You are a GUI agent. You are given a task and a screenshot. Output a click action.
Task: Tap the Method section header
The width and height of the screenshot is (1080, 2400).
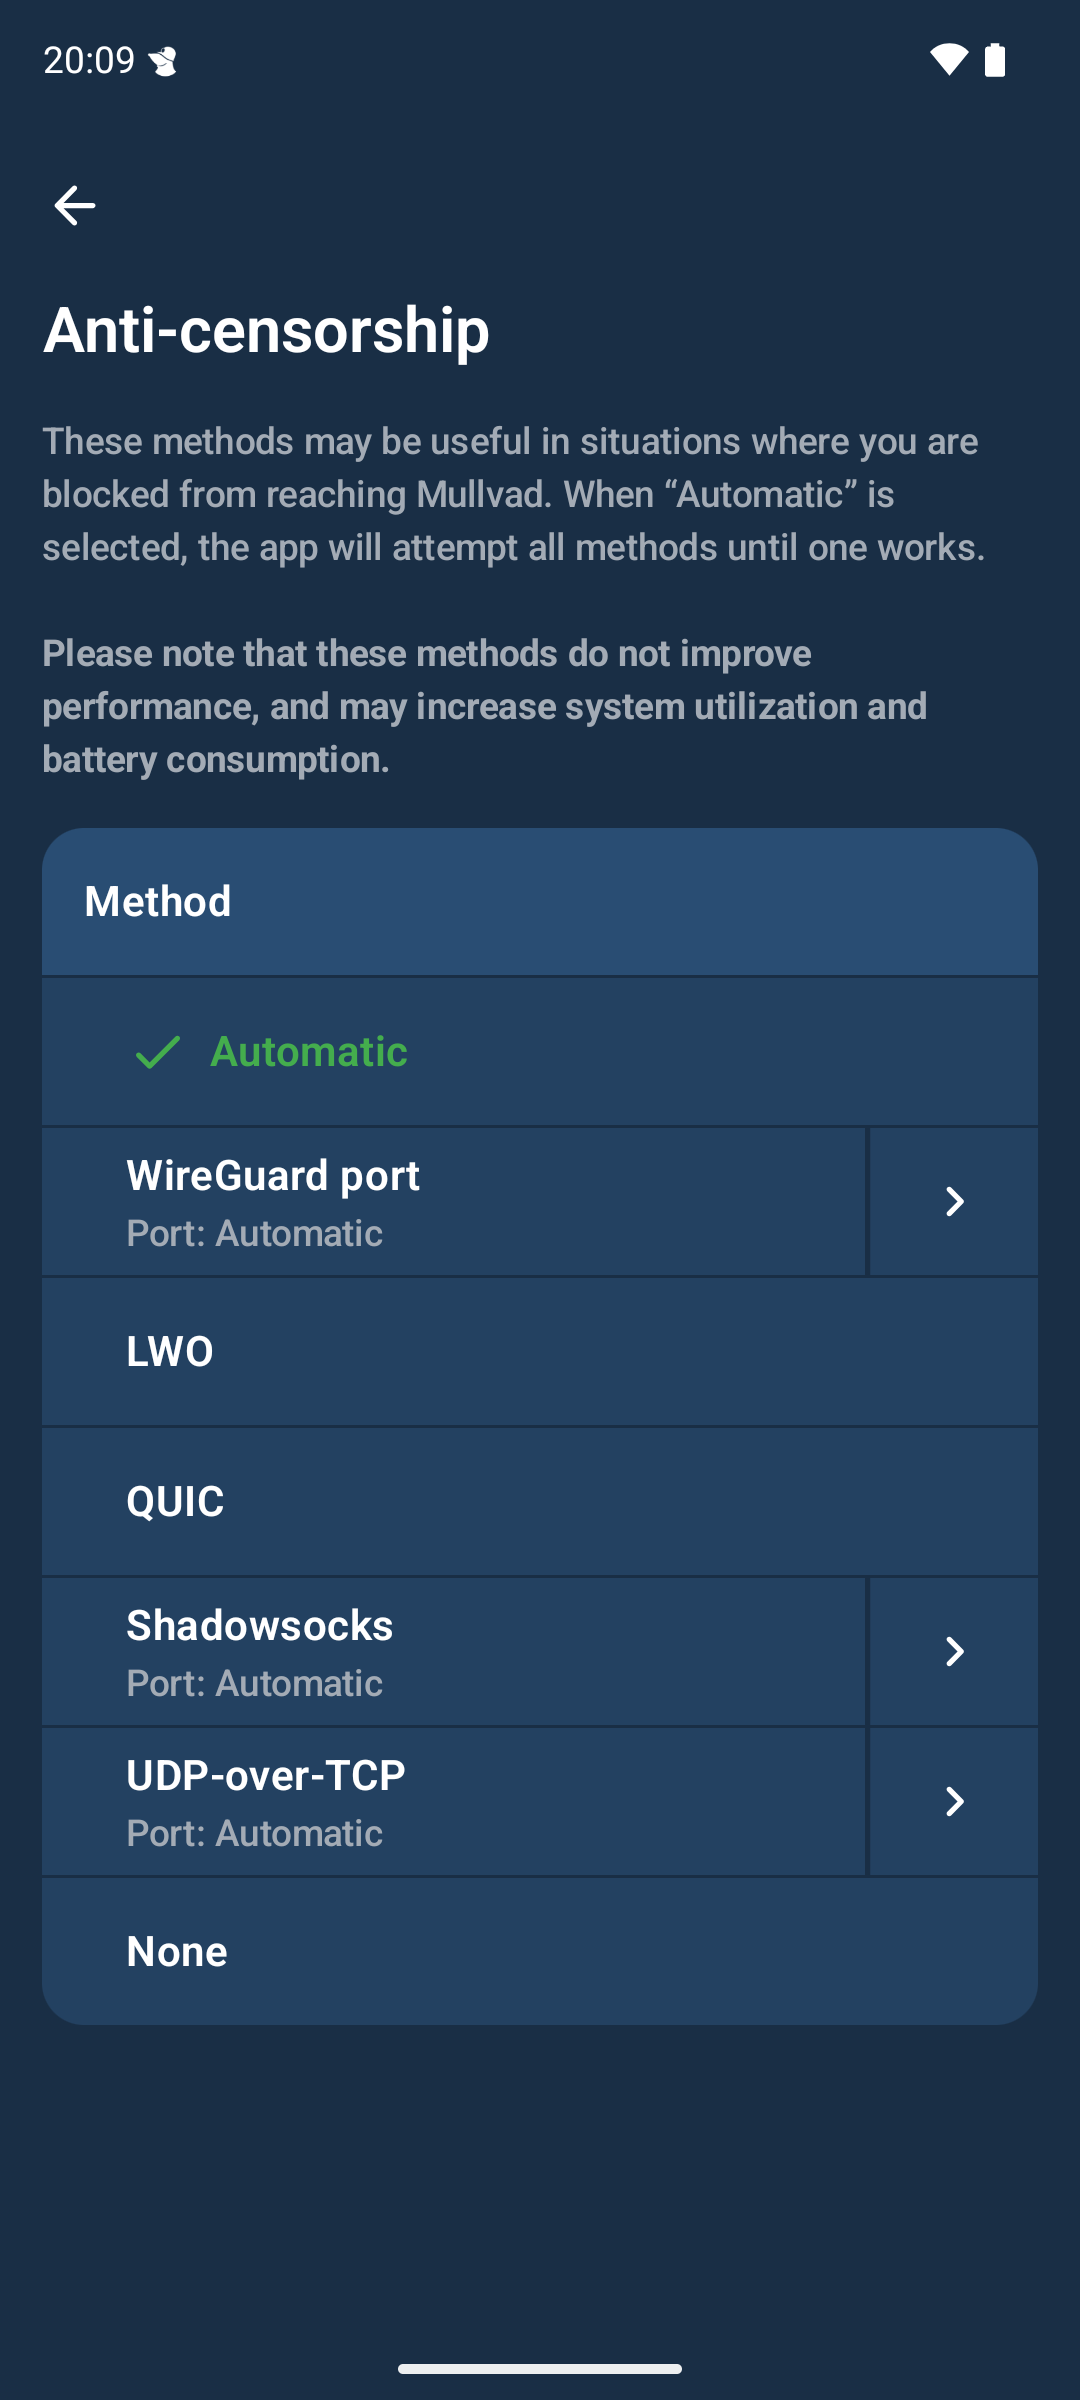point(157,900)
